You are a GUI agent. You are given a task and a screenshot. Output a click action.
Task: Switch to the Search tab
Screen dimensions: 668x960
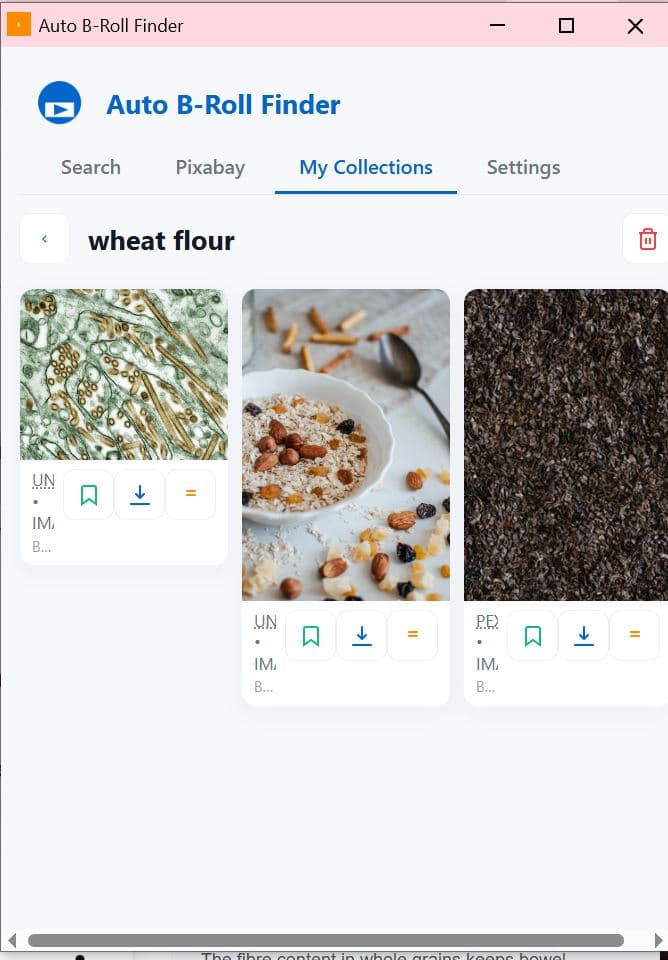pos(91,167)
